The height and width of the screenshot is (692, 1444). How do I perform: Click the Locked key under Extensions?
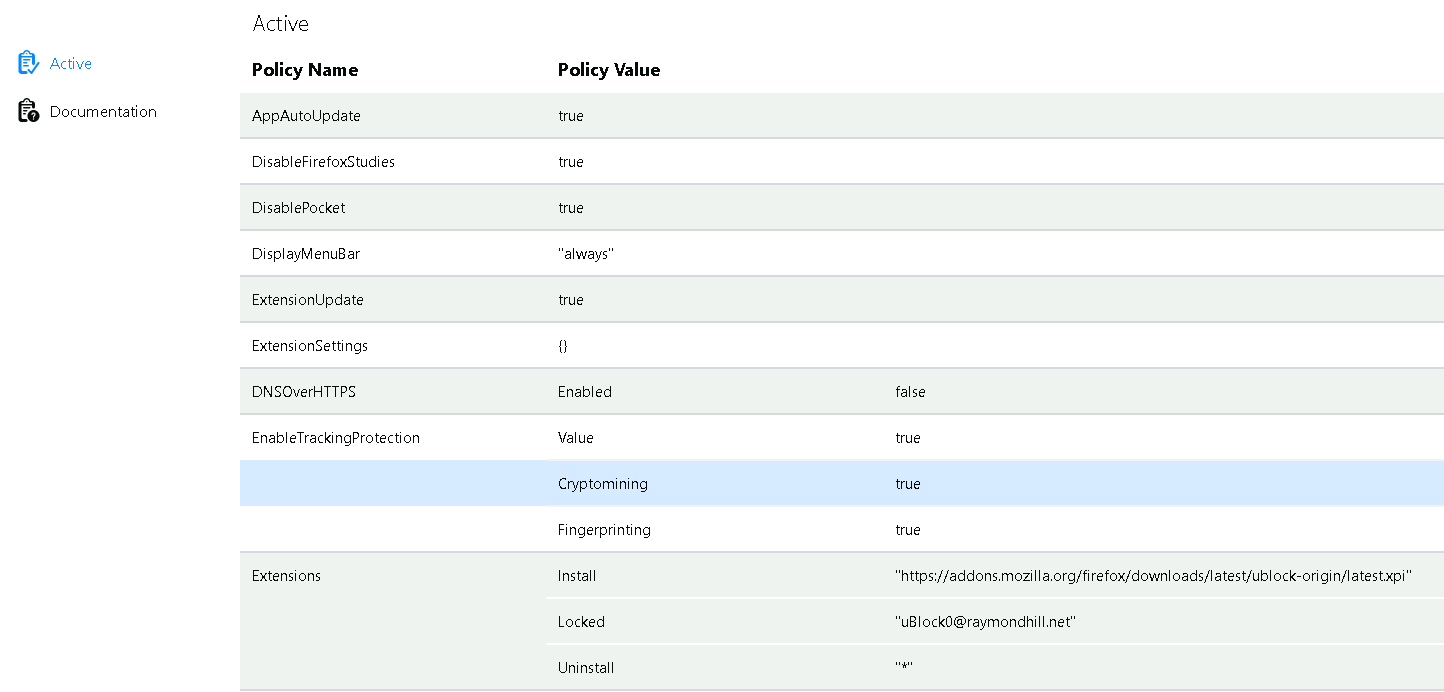[581, 622]
